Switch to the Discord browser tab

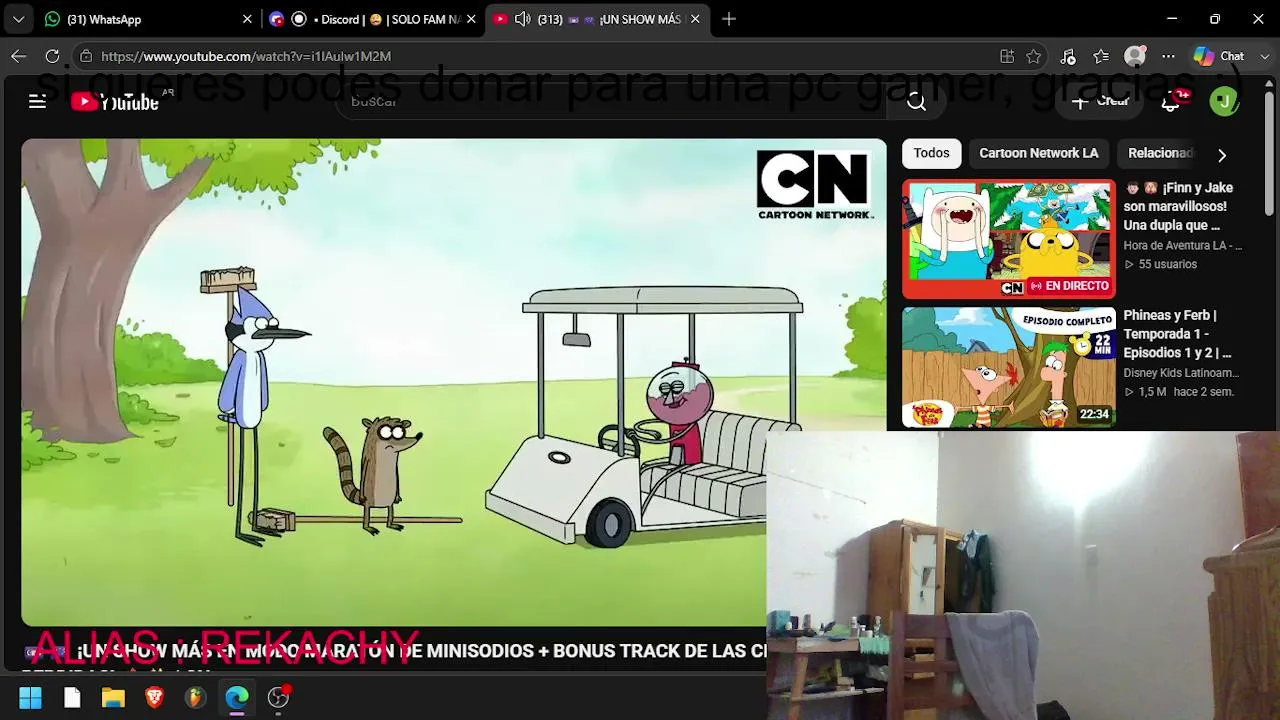374,19
